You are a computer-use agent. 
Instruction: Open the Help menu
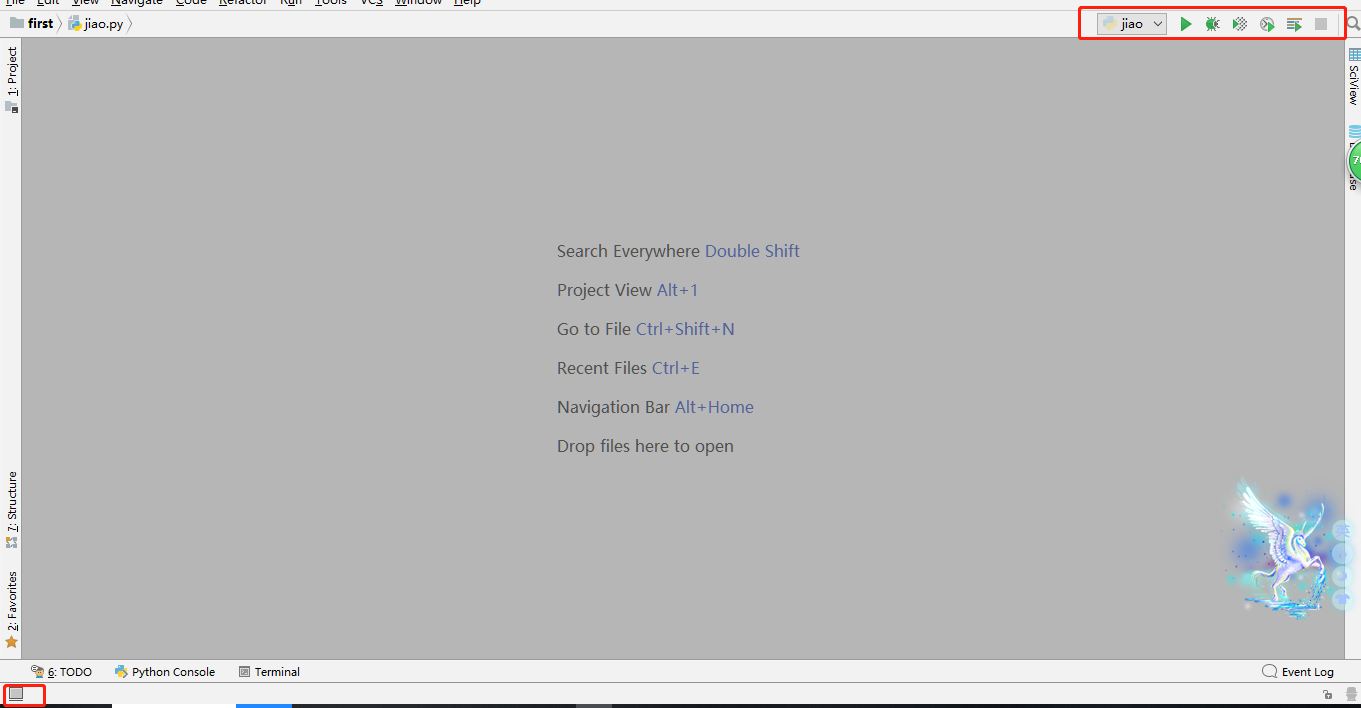467,3
